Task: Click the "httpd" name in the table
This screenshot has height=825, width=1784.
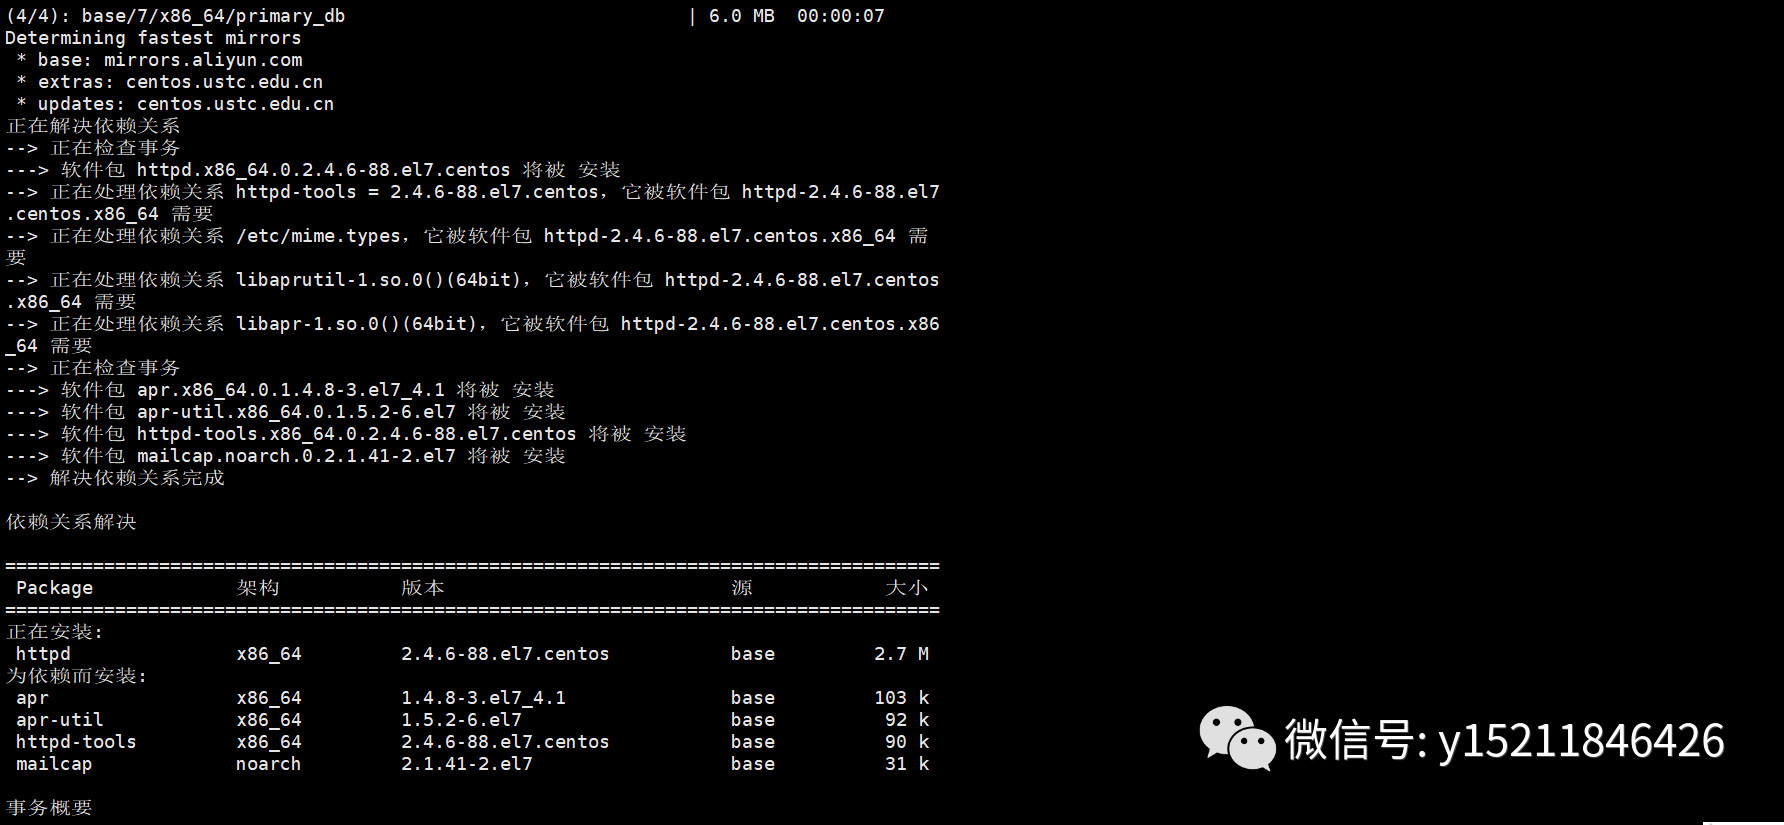Action: pos(43,654)
